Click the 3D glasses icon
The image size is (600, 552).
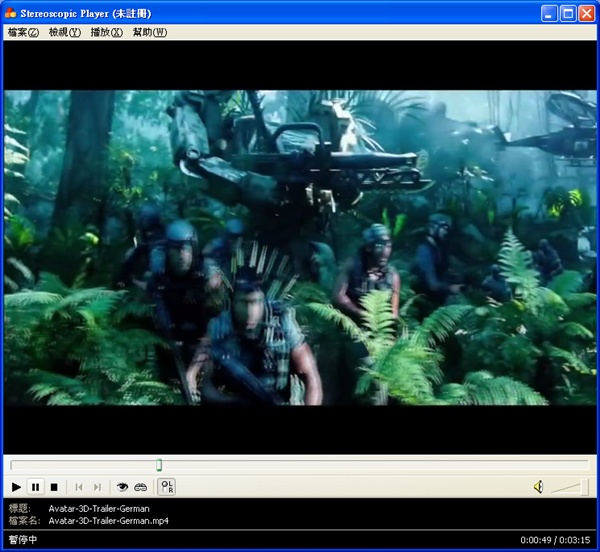(140, 487)
